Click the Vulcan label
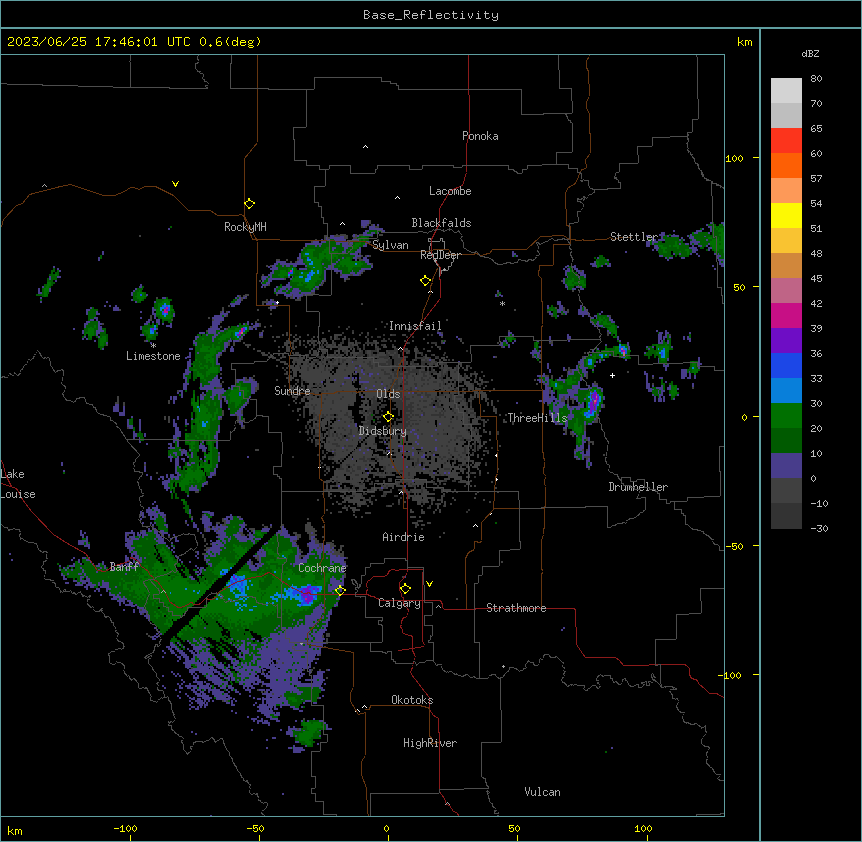The image size is (862, 842). tap(542, 792)
